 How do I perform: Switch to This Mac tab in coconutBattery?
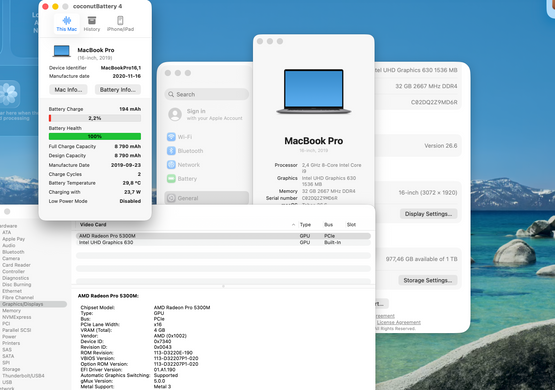pyautogui.click(x=67, y=24)
